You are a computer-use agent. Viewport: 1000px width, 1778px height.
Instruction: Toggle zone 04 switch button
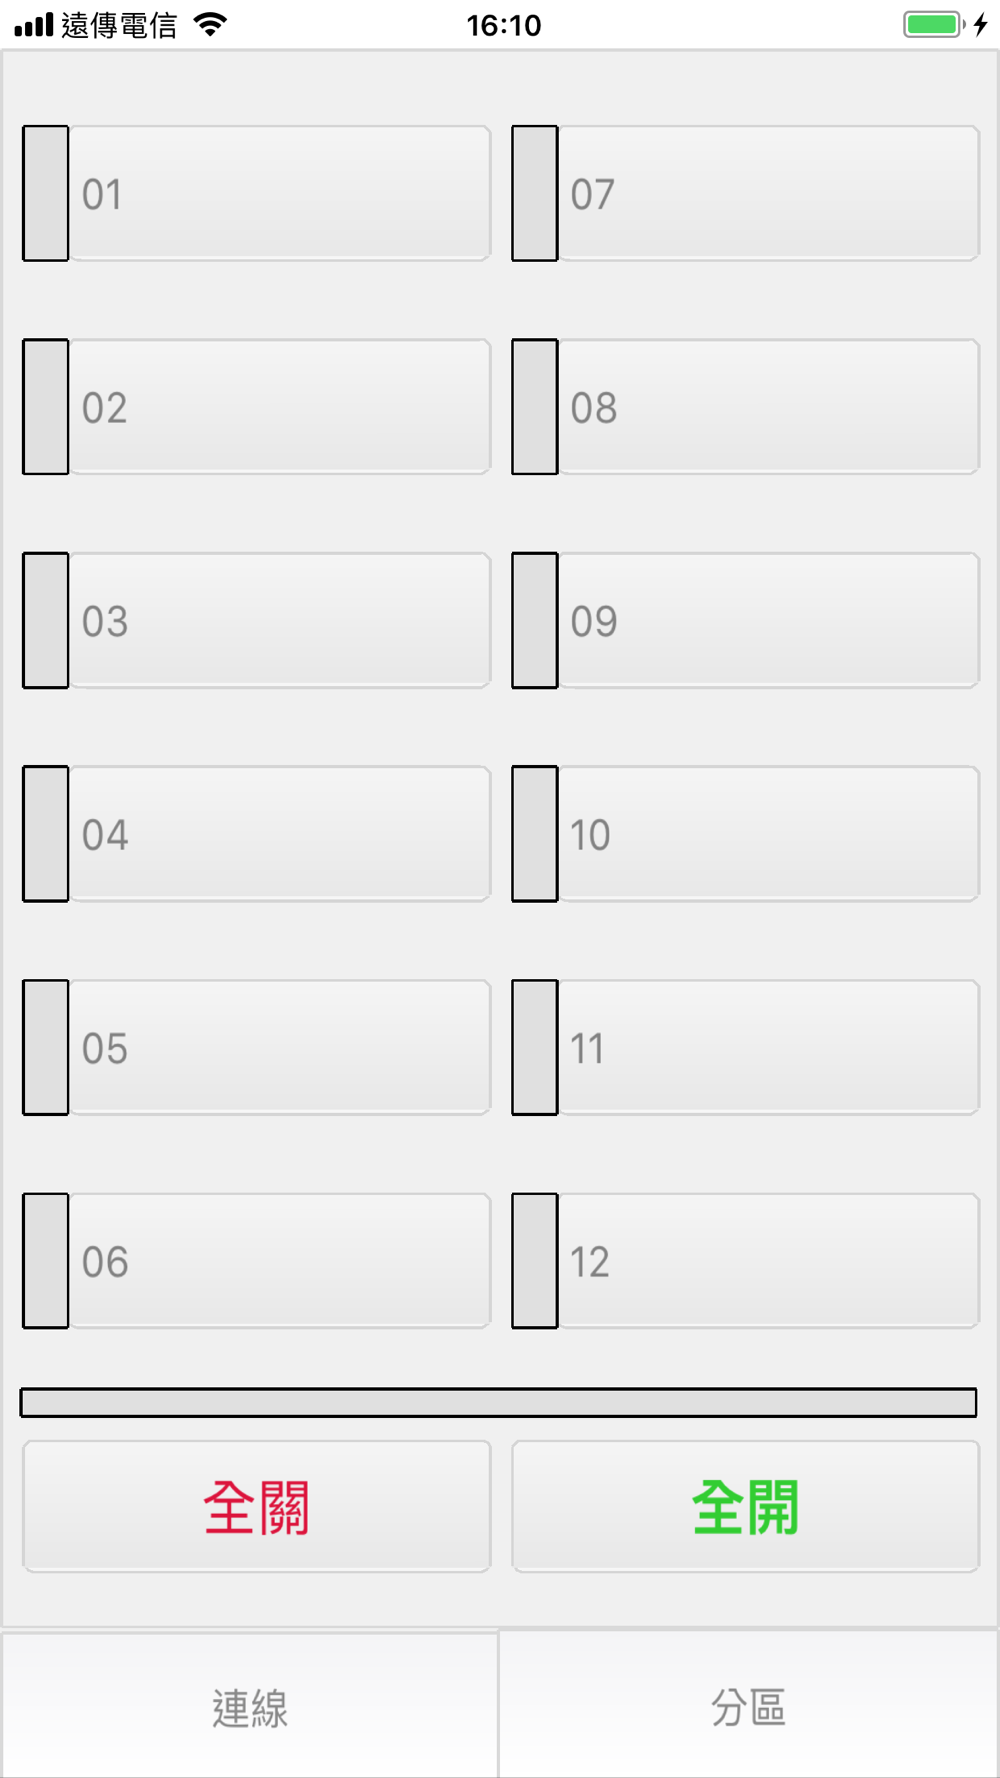pos(280,834)
